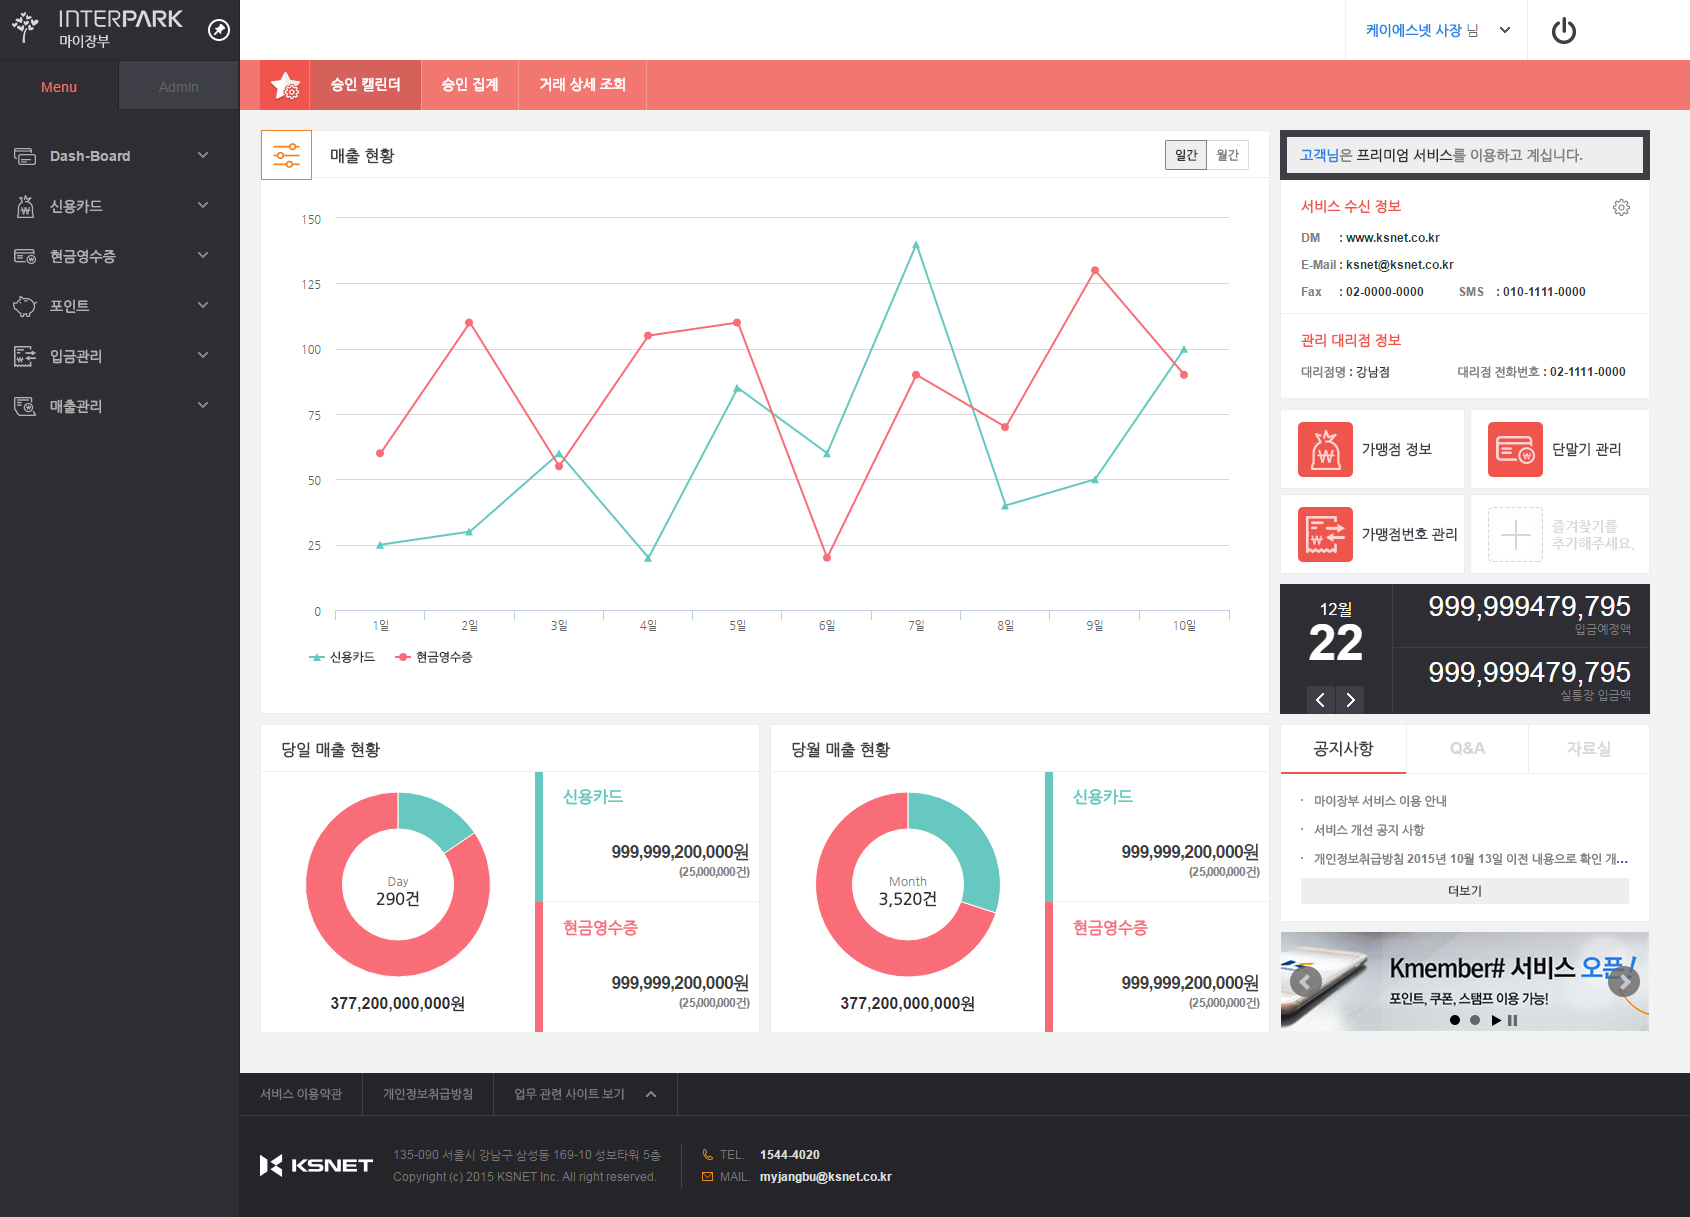Select the Q&A tab

pos(1467,749)
